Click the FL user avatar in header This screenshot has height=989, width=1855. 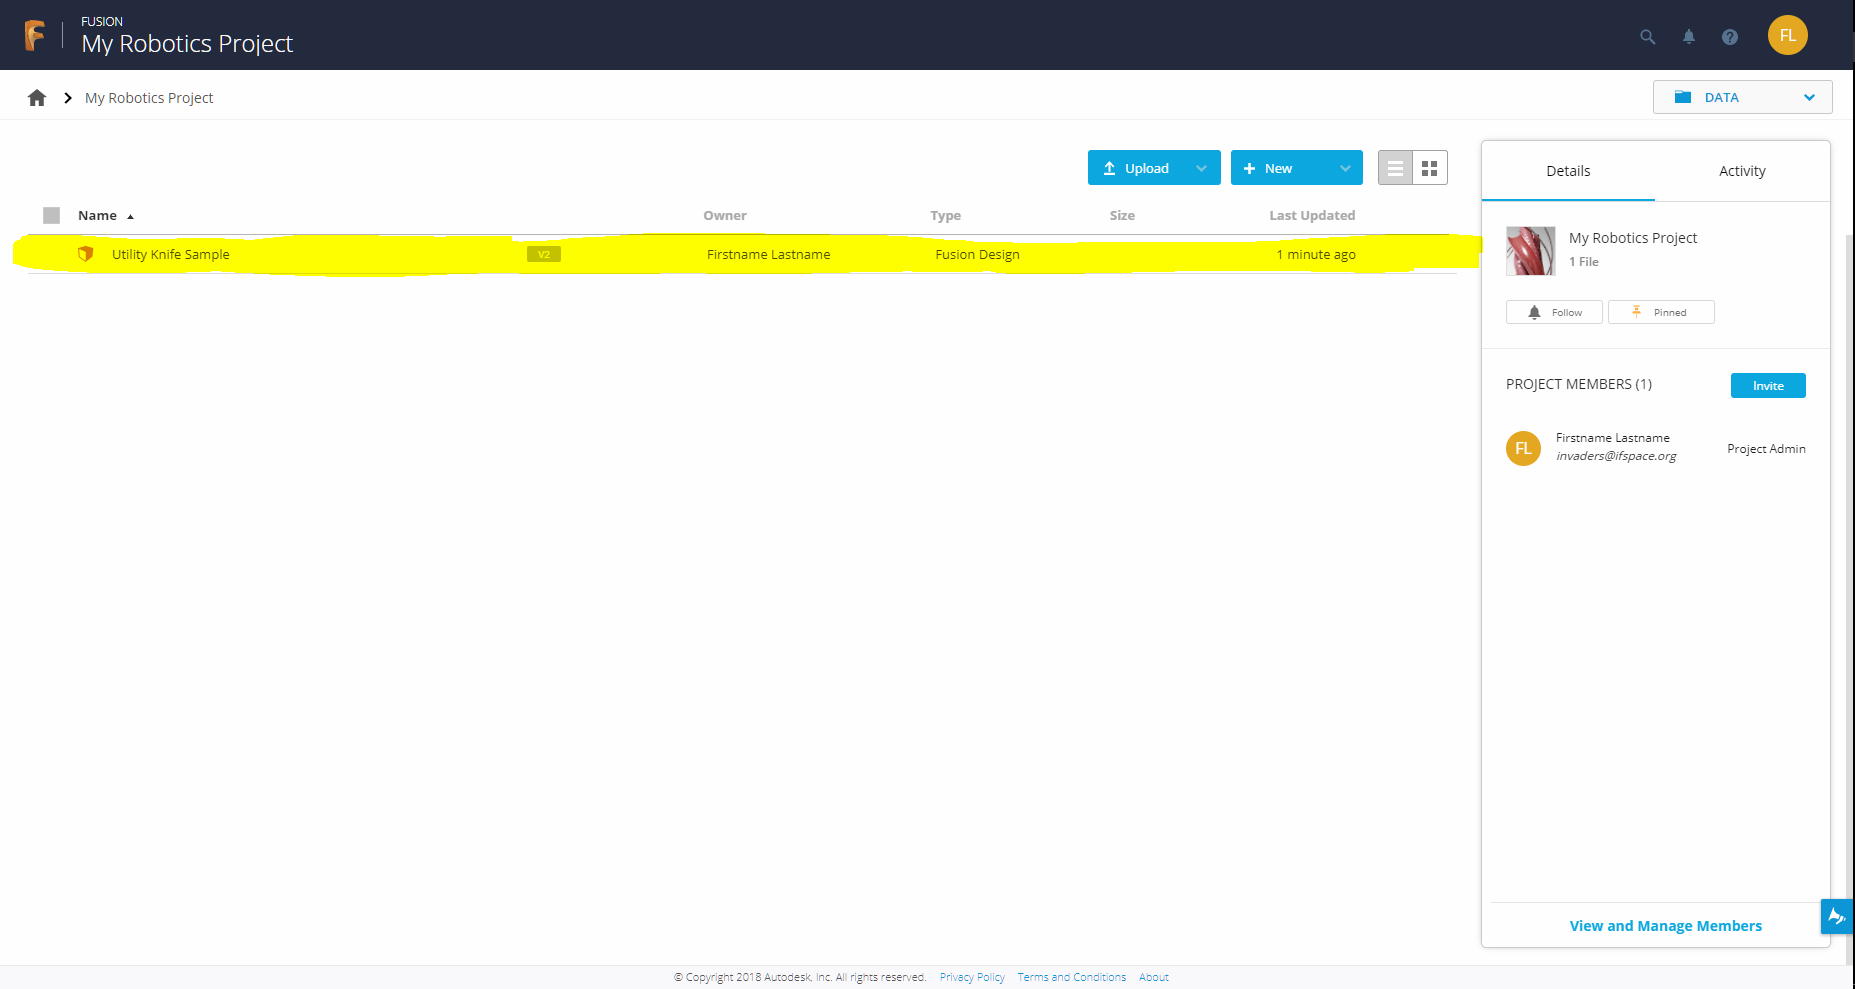[1787, 36]
